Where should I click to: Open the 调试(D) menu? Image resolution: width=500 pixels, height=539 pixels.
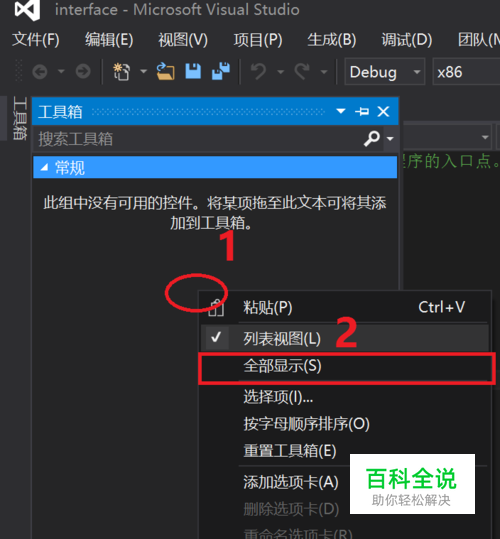click(407, 40)
